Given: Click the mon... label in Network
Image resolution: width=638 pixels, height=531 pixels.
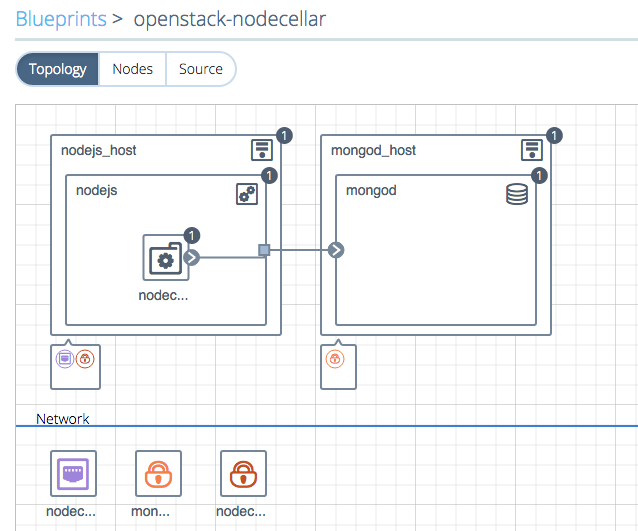Looking at the screenshot, I should [x=150, y=511].
